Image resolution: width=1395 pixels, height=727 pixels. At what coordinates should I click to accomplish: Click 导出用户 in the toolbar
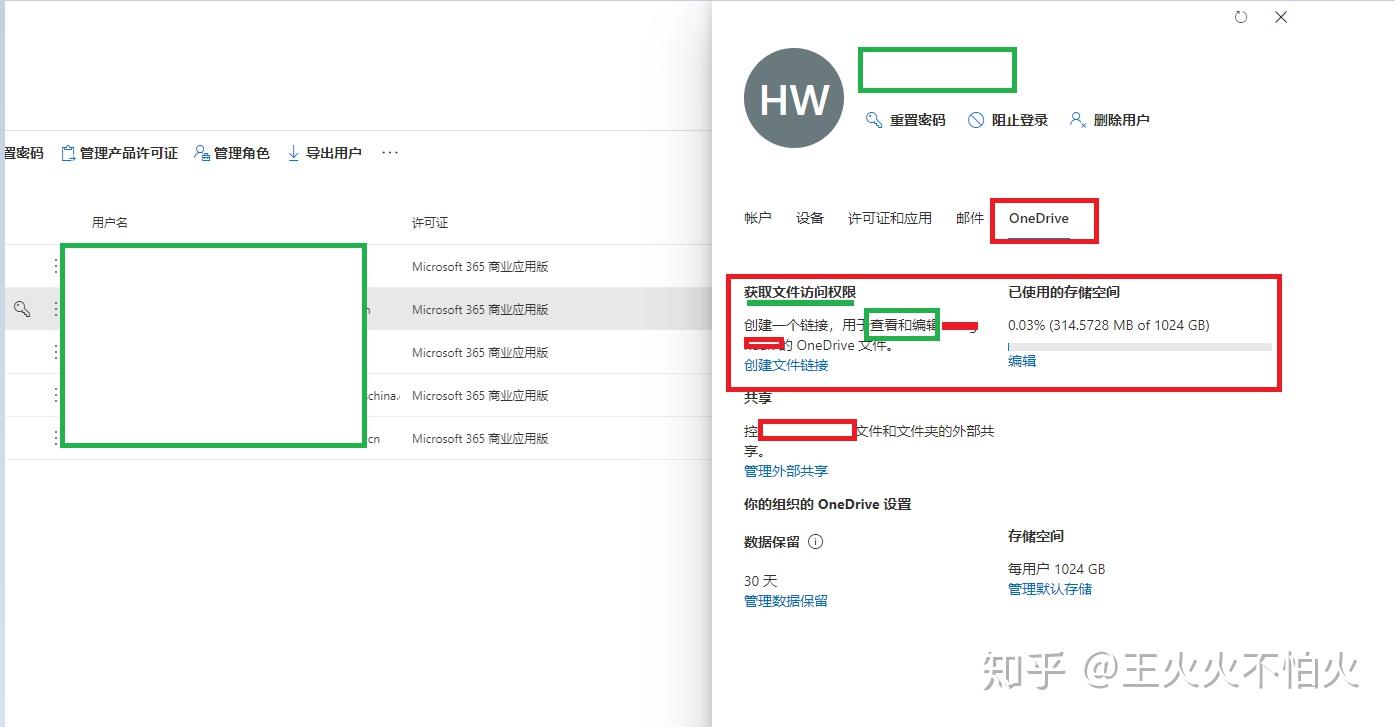324,153
